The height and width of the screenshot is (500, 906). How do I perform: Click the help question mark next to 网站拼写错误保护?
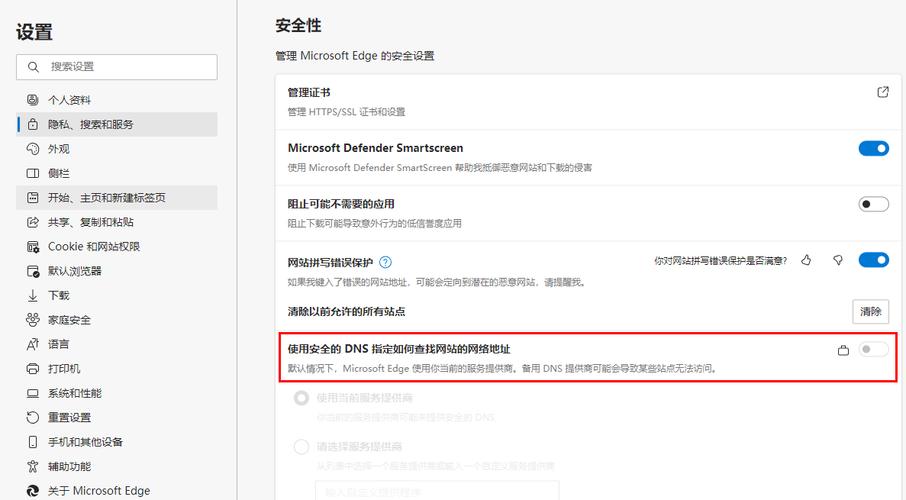385,262
